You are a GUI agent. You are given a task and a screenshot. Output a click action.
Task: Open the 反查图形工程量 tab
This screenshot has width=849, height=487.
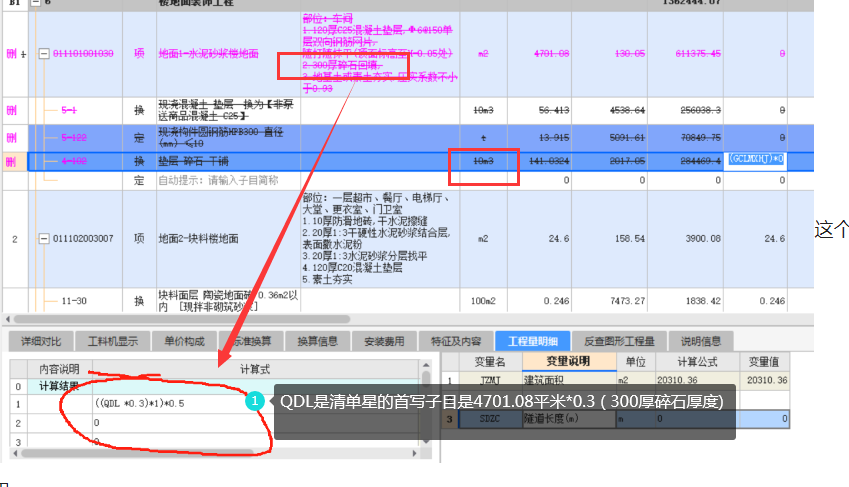pos(619,341)
